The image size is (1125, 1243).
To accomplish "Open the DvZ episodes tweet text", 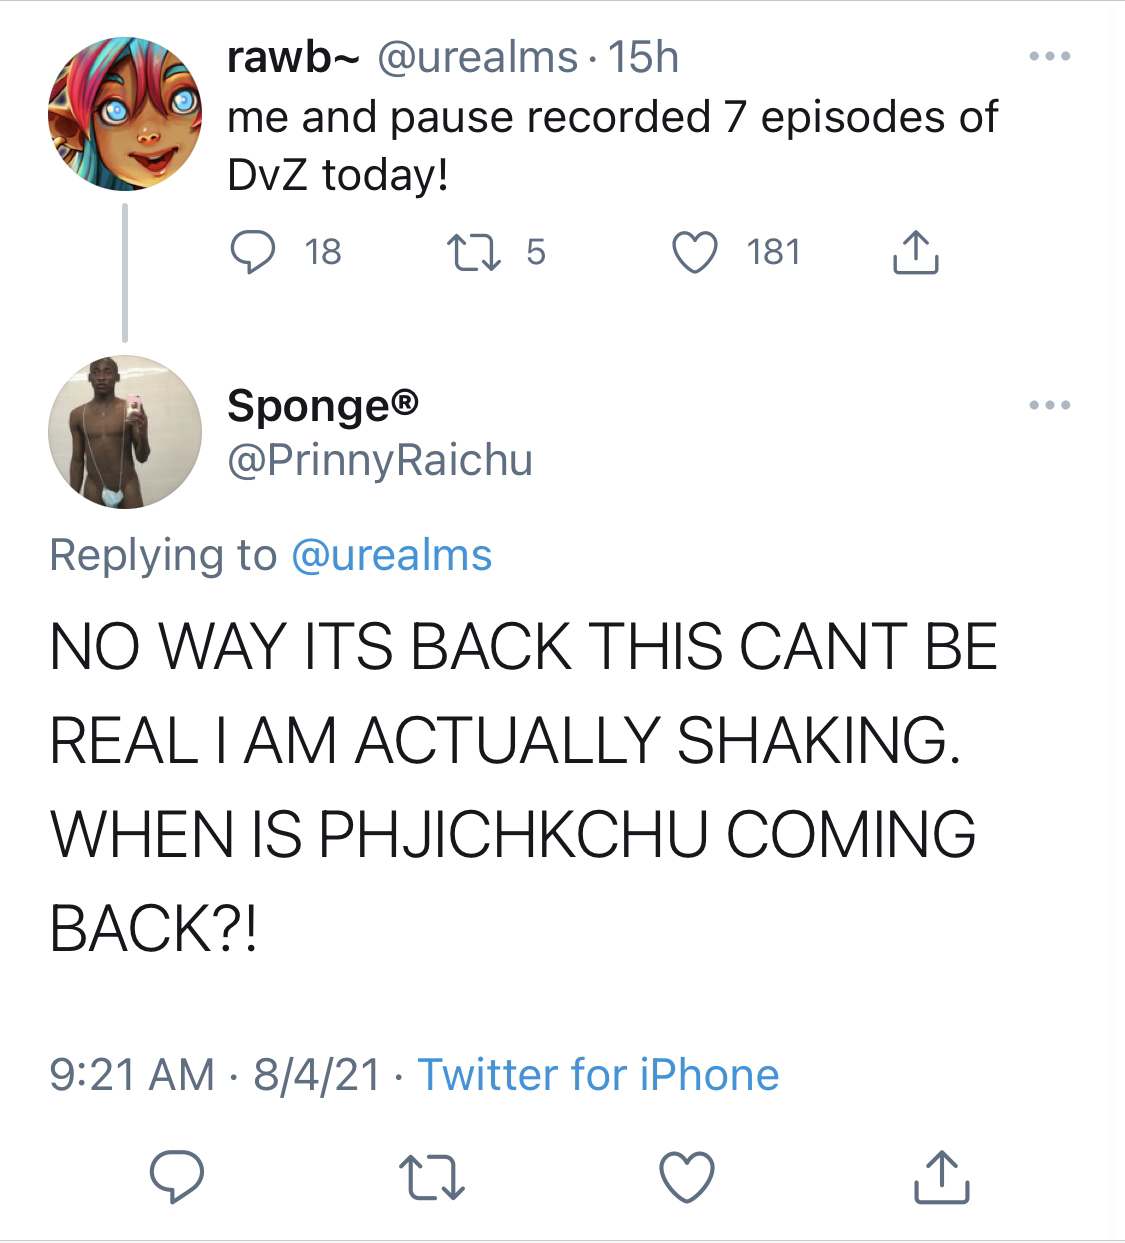I will 612,146.
